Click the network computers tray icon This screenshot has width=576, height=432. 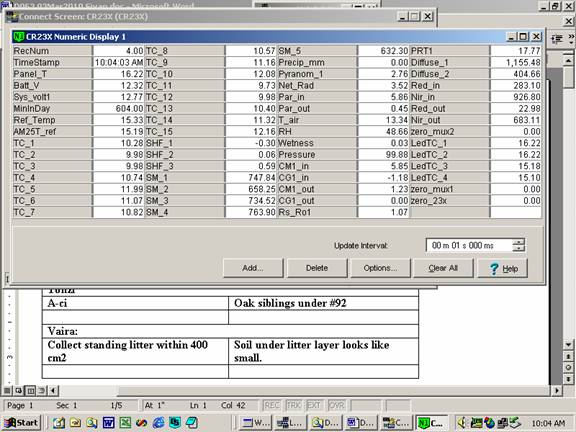[502, 423]
